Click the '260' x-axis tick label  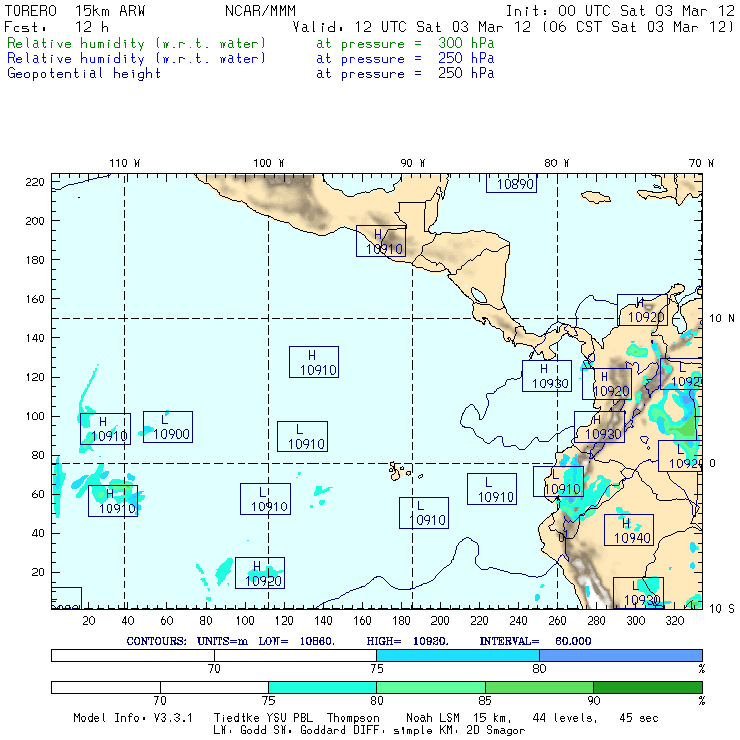click(x=557, y=621)
